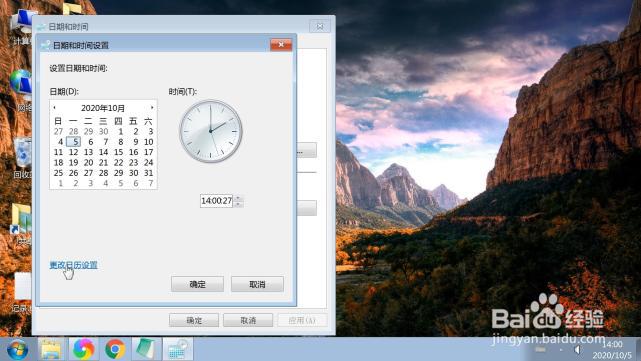Select October 28 in the calendar

[x=104, y=173]
